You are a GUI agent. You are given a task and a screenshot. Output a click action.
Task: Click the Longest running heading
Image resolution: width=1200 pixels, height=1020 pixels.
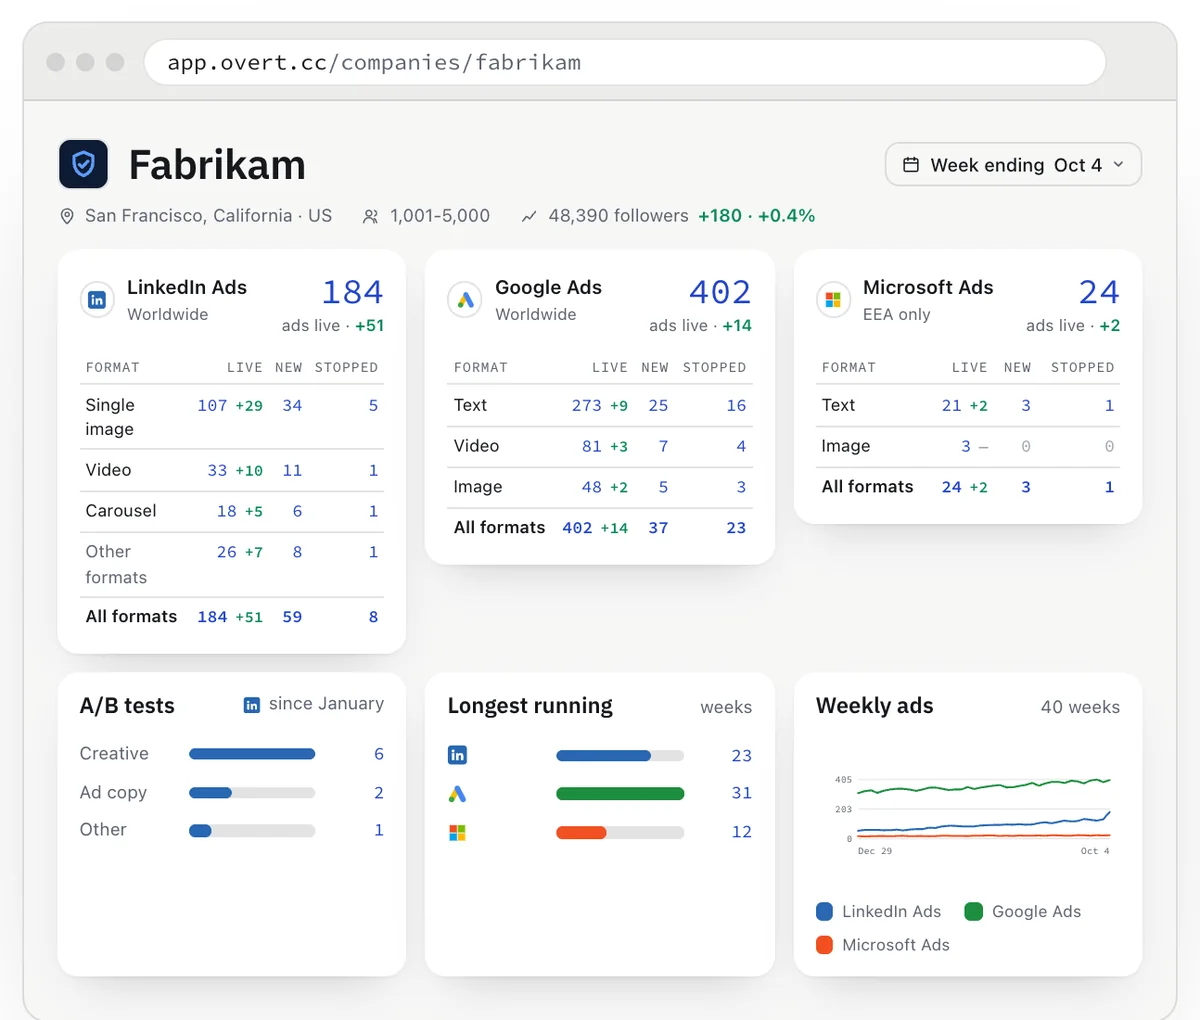pos(530,706)
